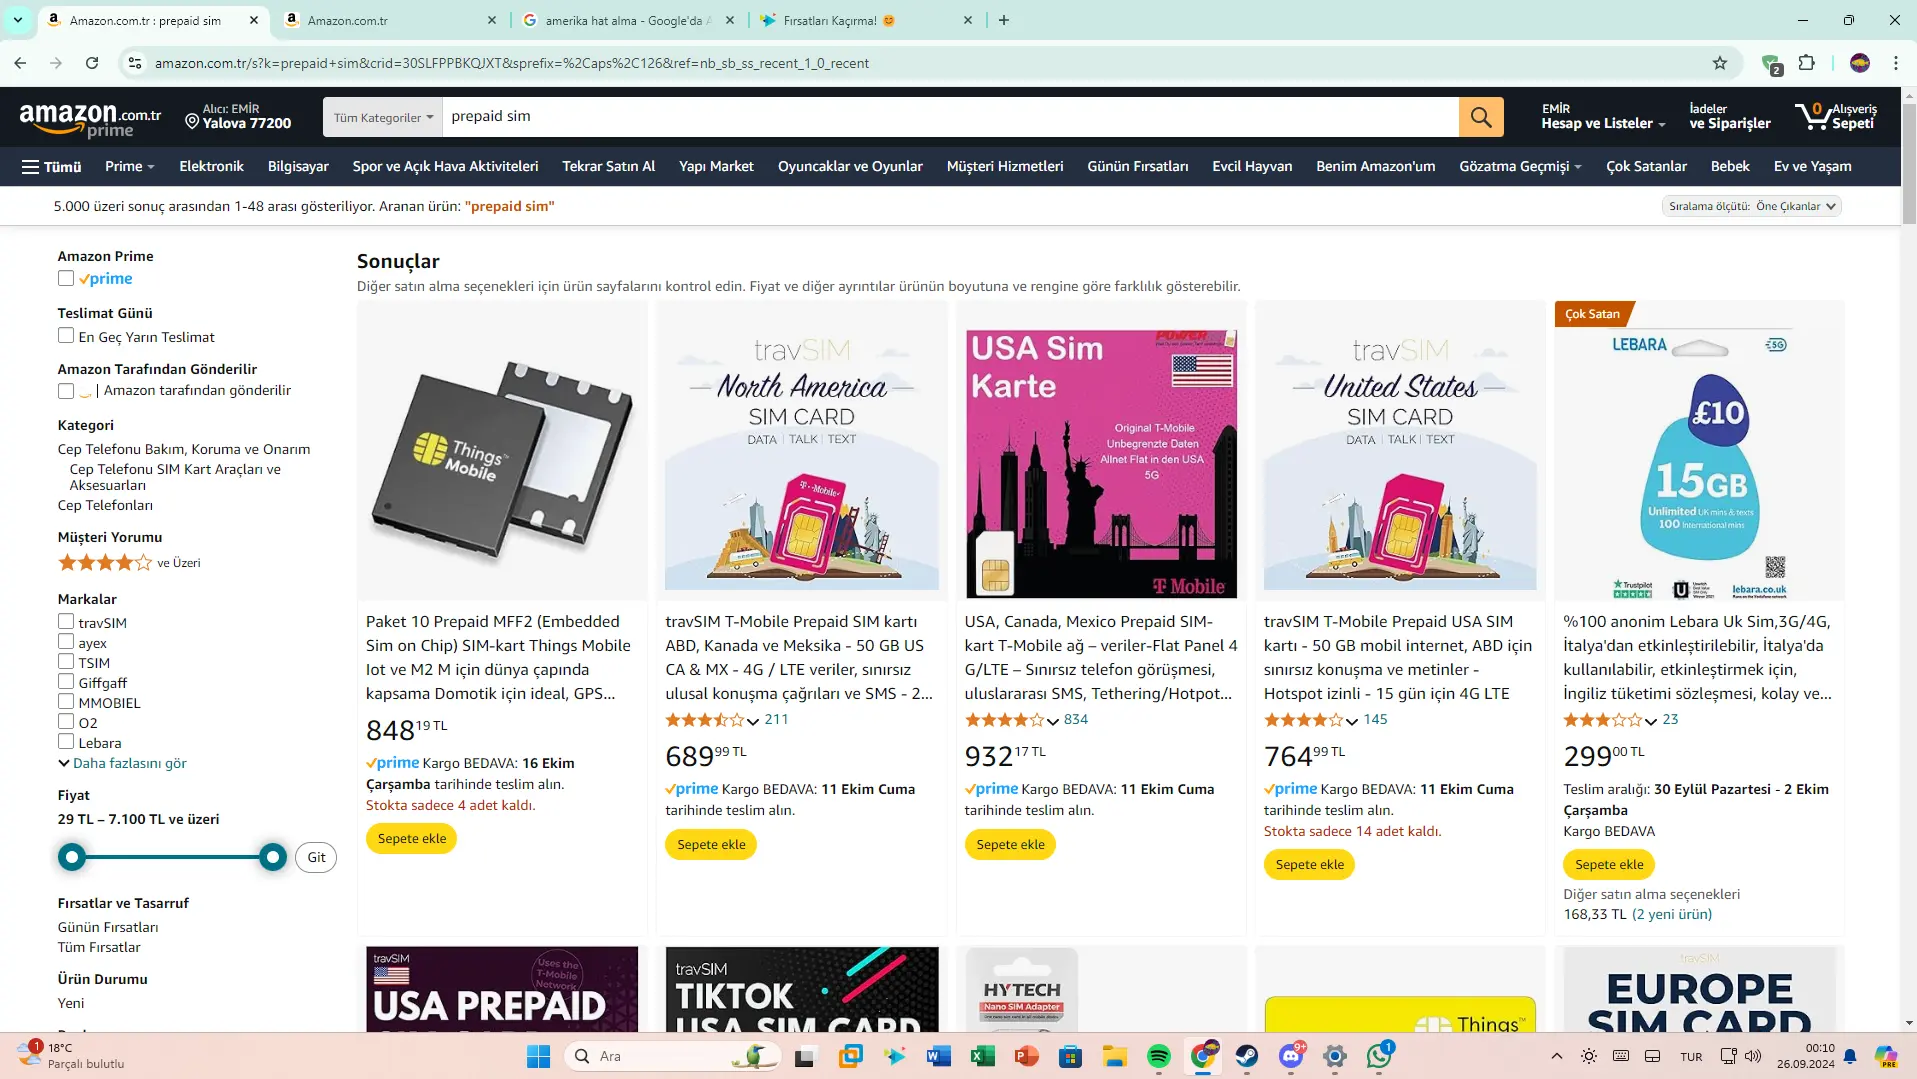Open WhatsApp from the taskbar
The height and width of the screenshot is (1079, 1917).
click(1380, 1056)
